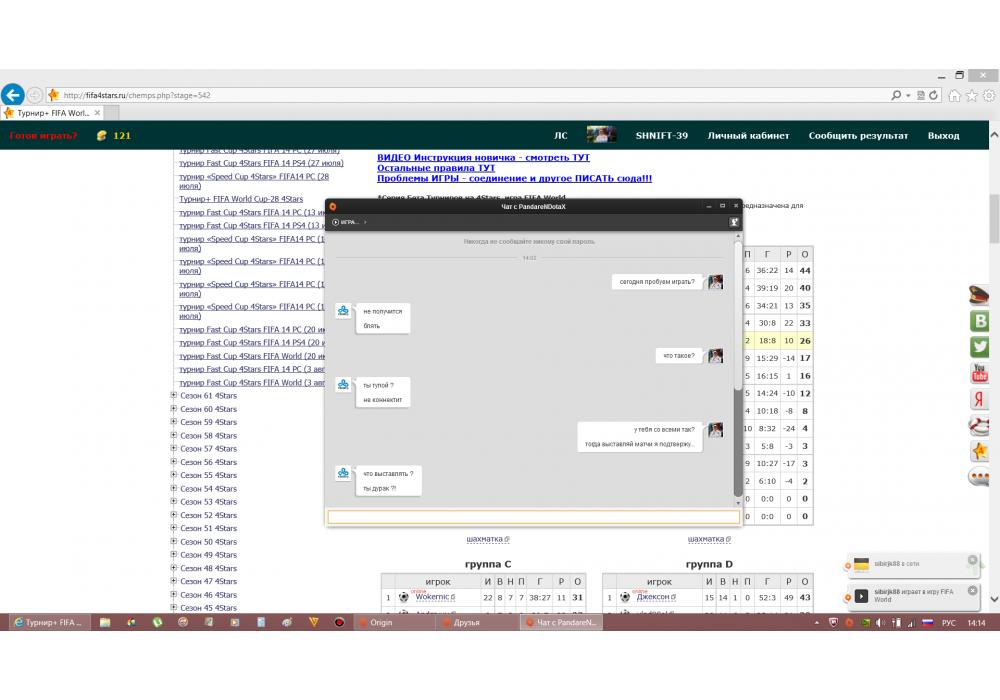Expand the Сезон 55 4Stars tree node
Screen dimensions: 1000x700
coord(173,475)
